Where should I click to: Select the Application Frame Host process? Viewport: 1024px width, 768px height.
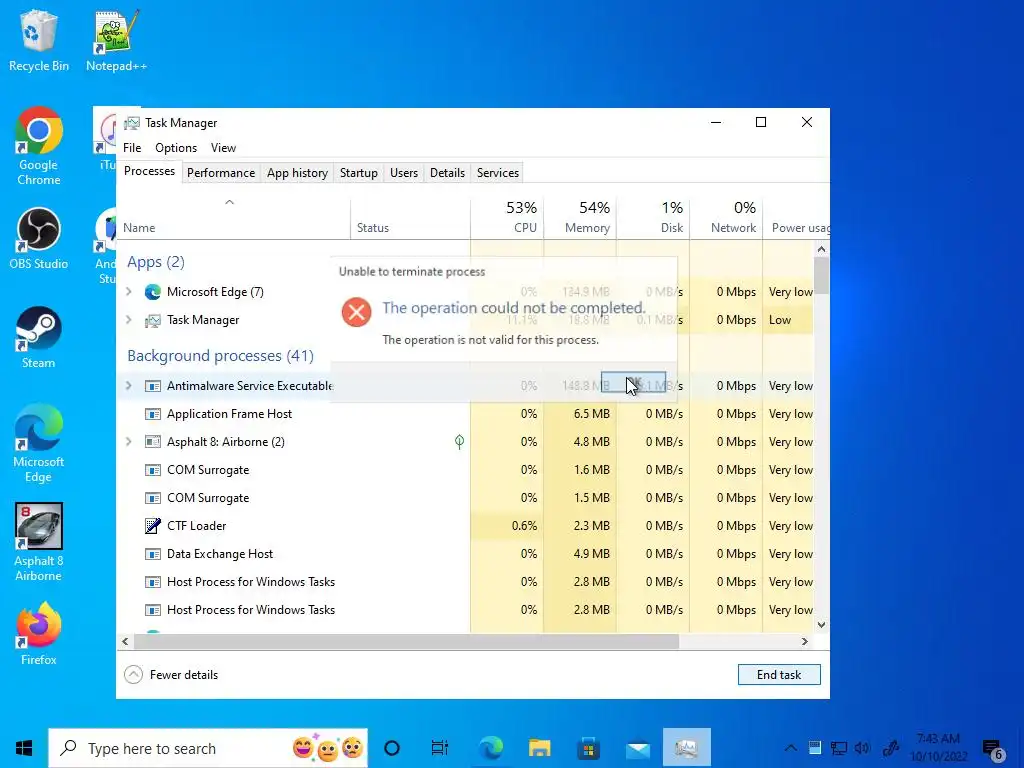(465, 414)
